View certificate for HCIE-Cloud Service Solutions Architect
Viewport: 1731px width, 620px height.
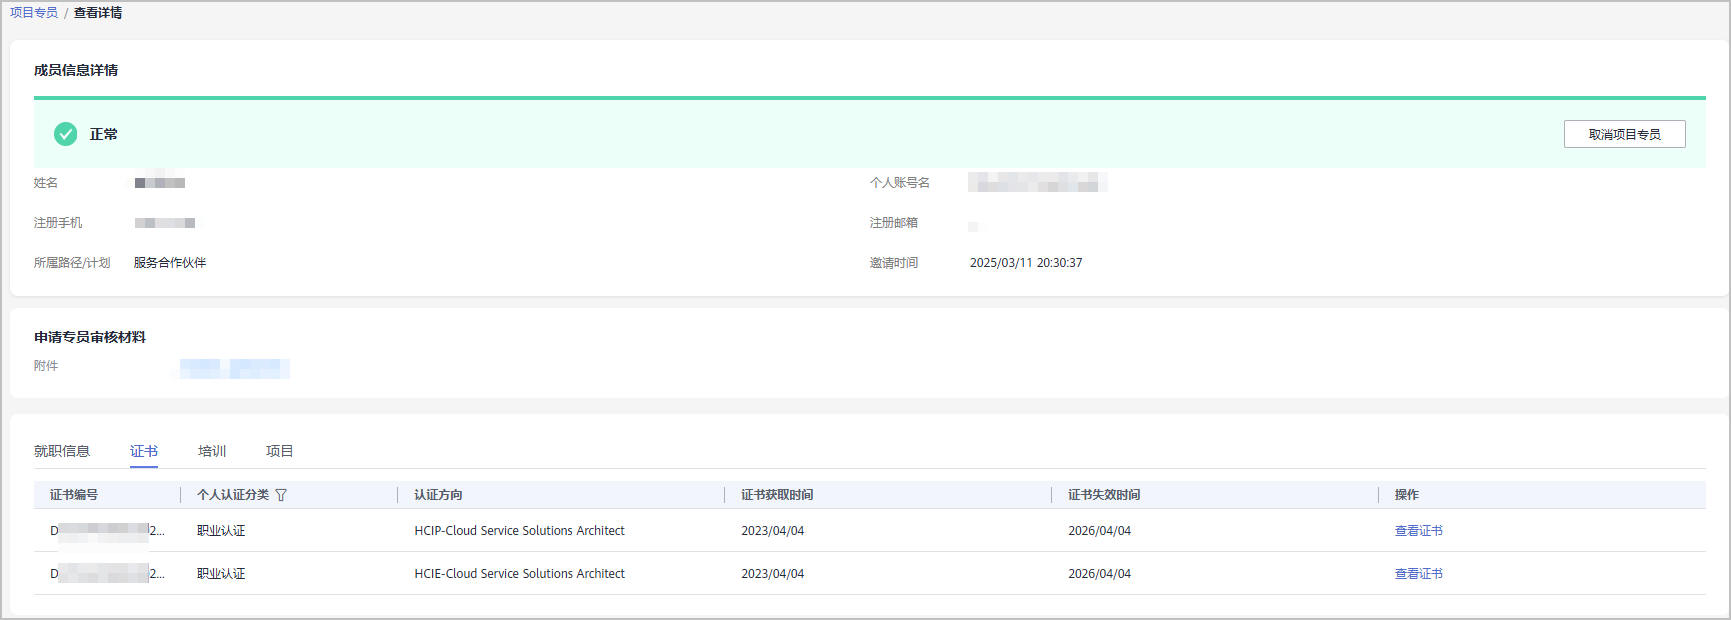1418,574
